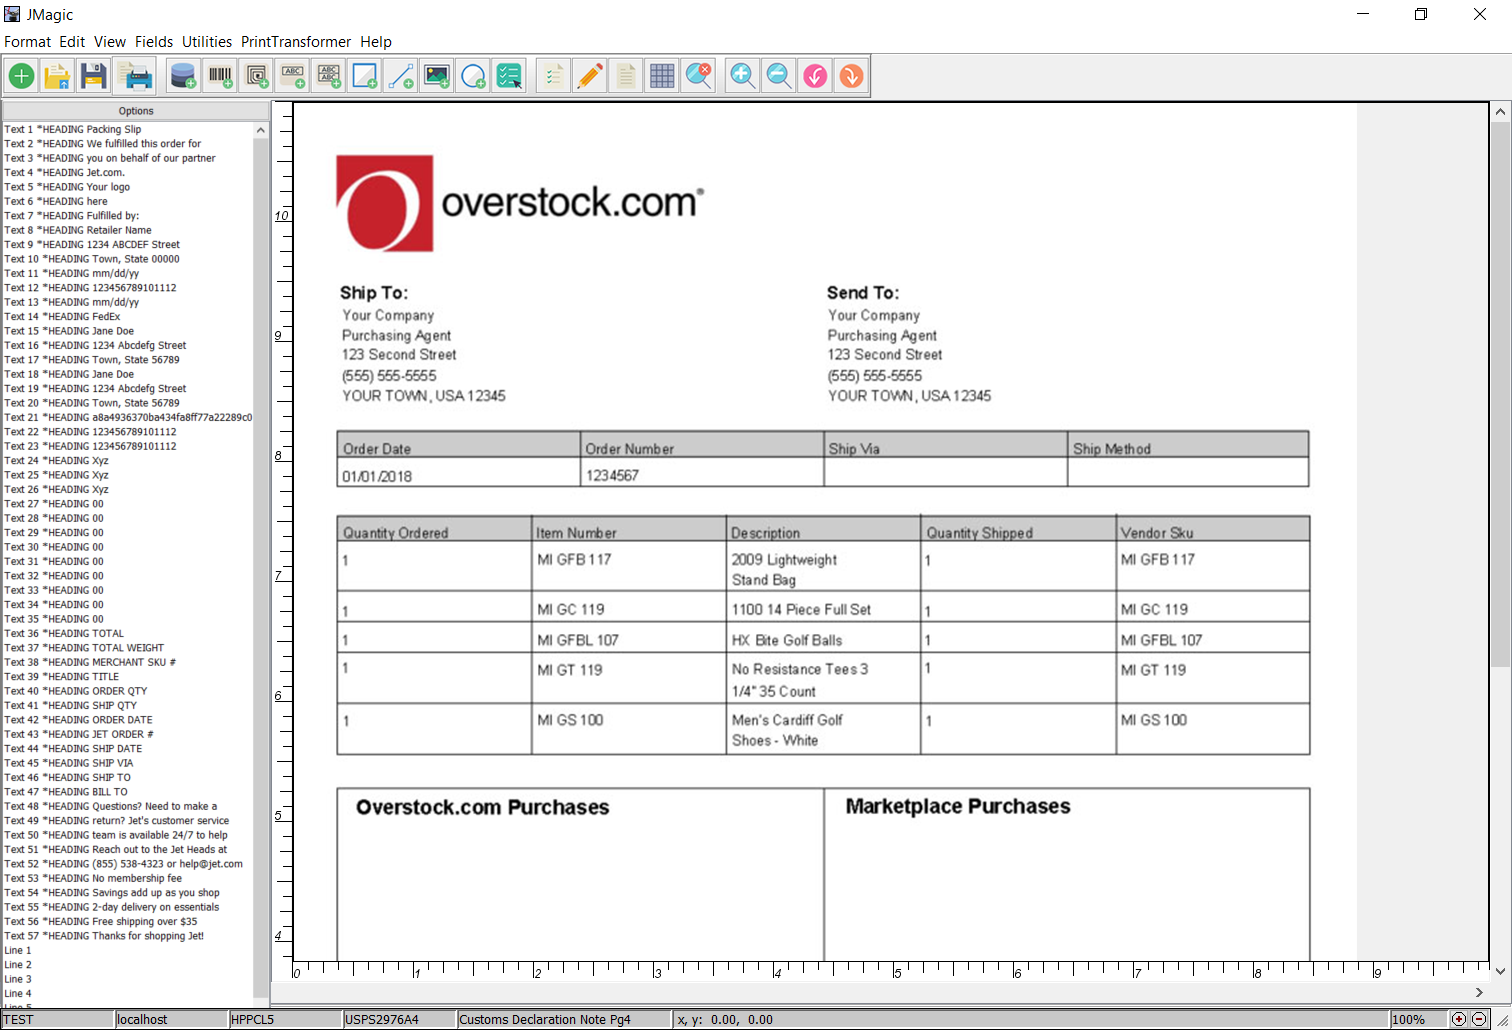The image size is (1512, 1030).
Task: Click the plain document page icon
Action: click(626, 76)
